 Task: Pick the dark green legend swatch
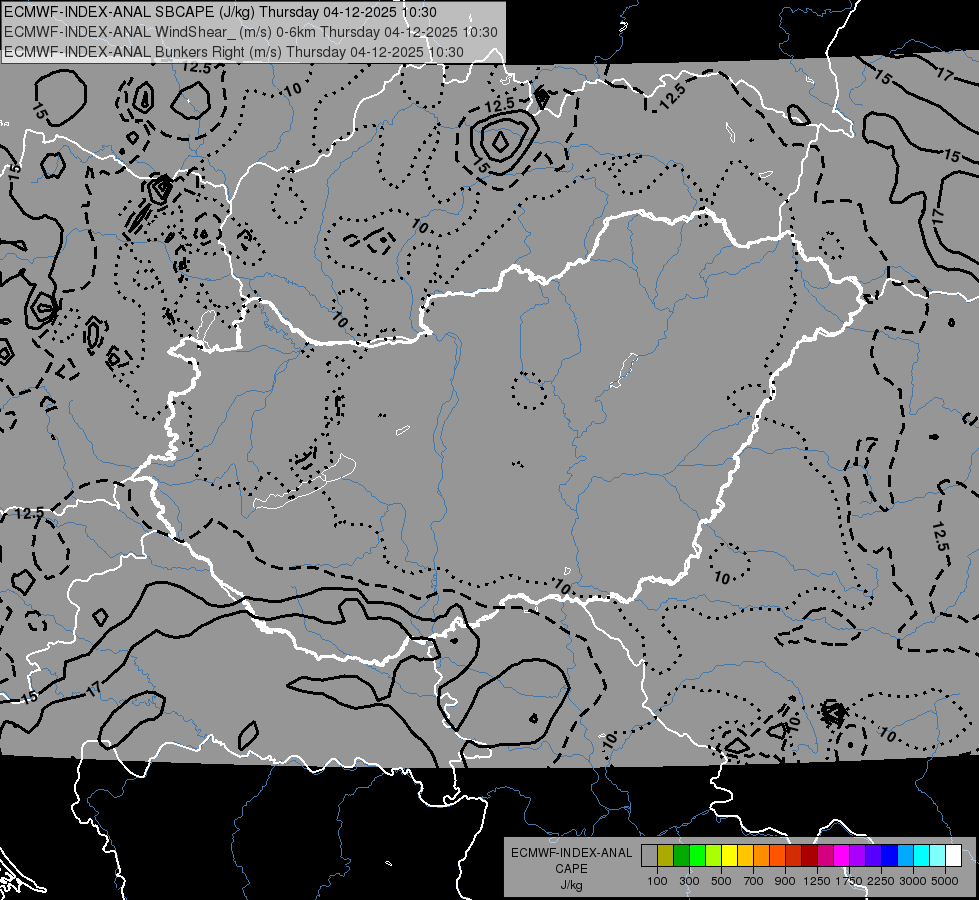pyautogui.click(x=681, y=856)
